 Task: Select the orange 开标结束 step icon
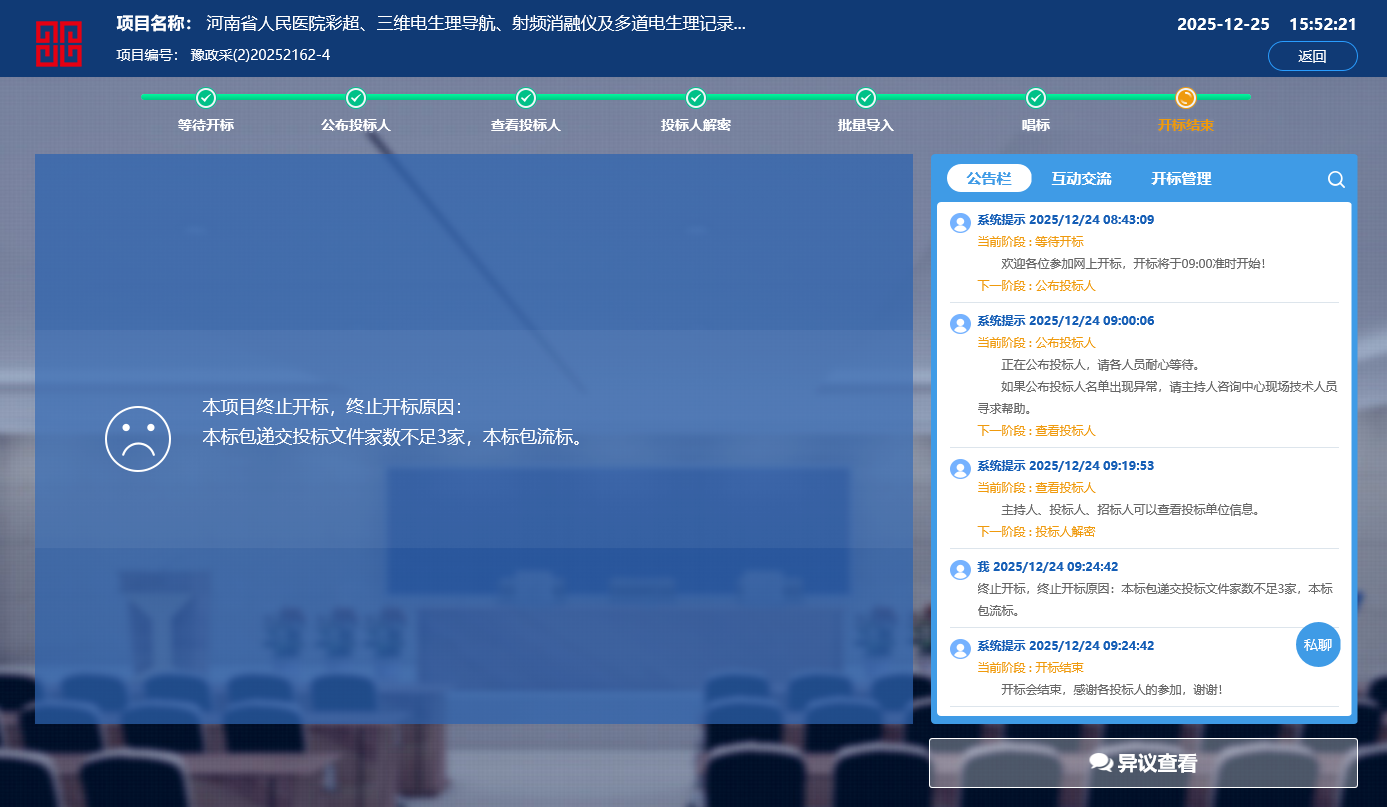(1186, 98)
